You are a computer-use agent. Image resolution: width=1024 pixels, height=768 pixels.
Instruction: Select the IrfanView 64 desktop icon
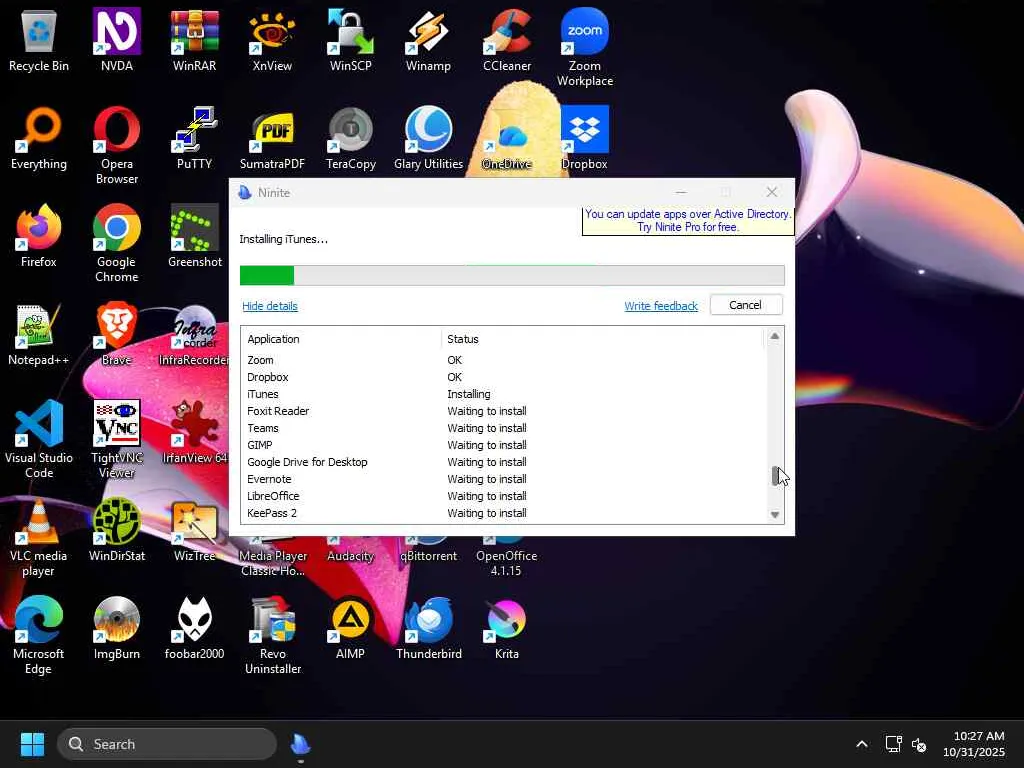pos(194,432)
